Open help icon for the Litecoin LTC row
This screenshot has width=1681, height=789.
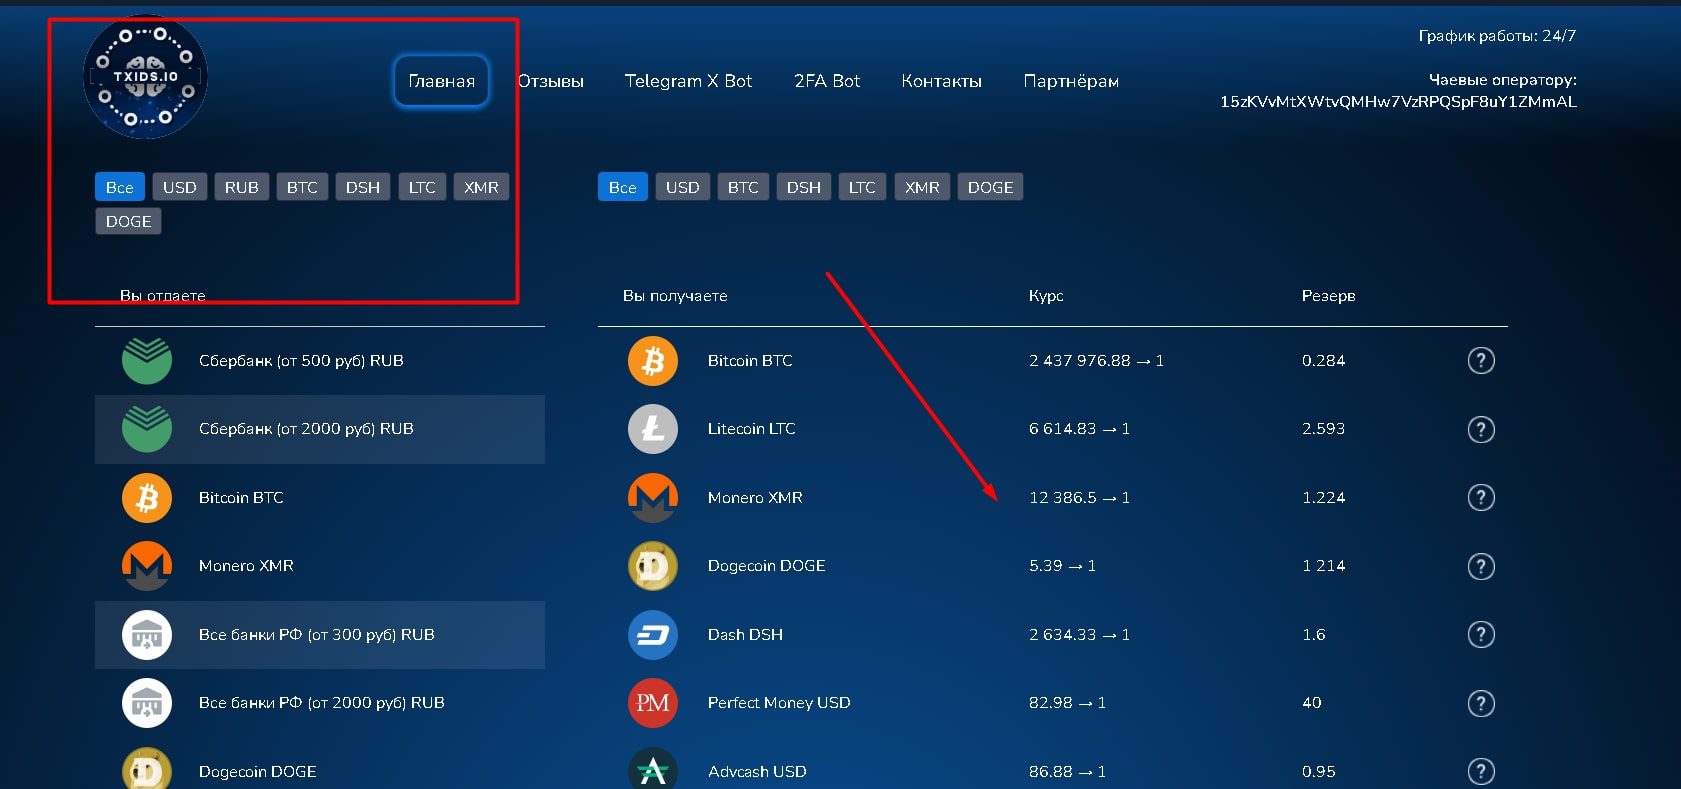(1481, 429)
